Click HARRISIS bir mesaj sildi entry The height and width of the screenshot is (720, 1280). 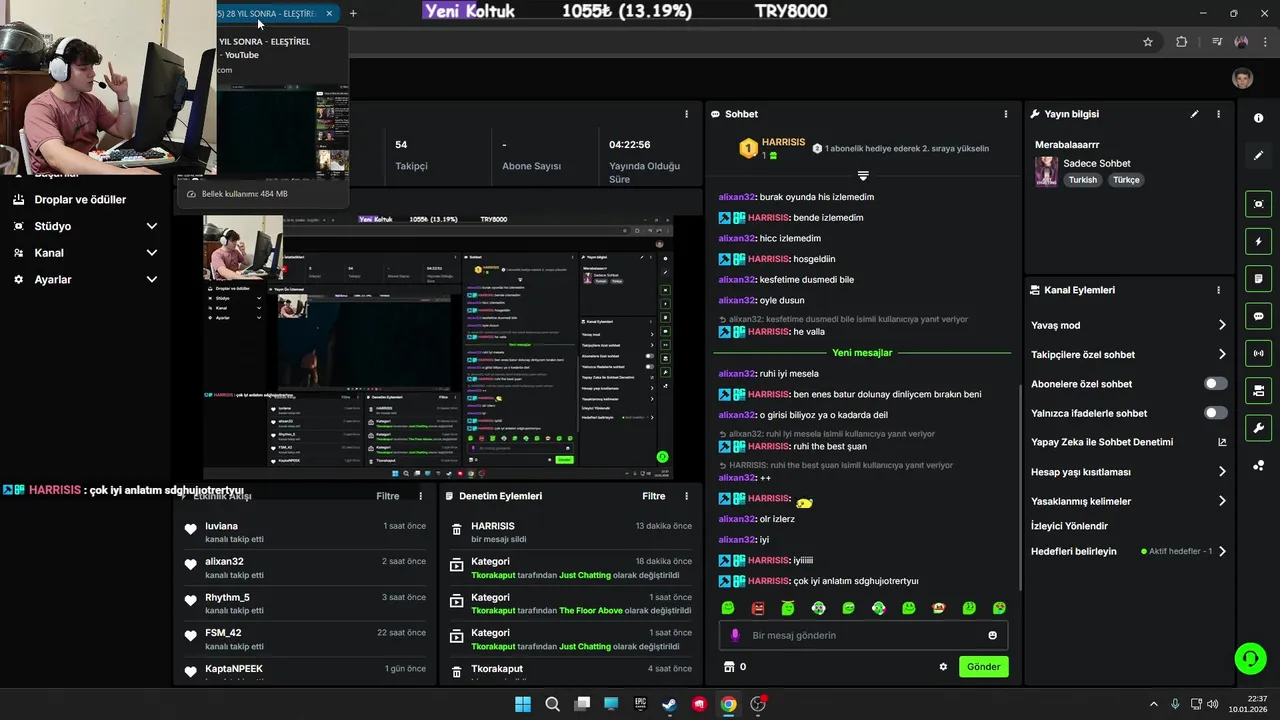click(x=570, y=532)
